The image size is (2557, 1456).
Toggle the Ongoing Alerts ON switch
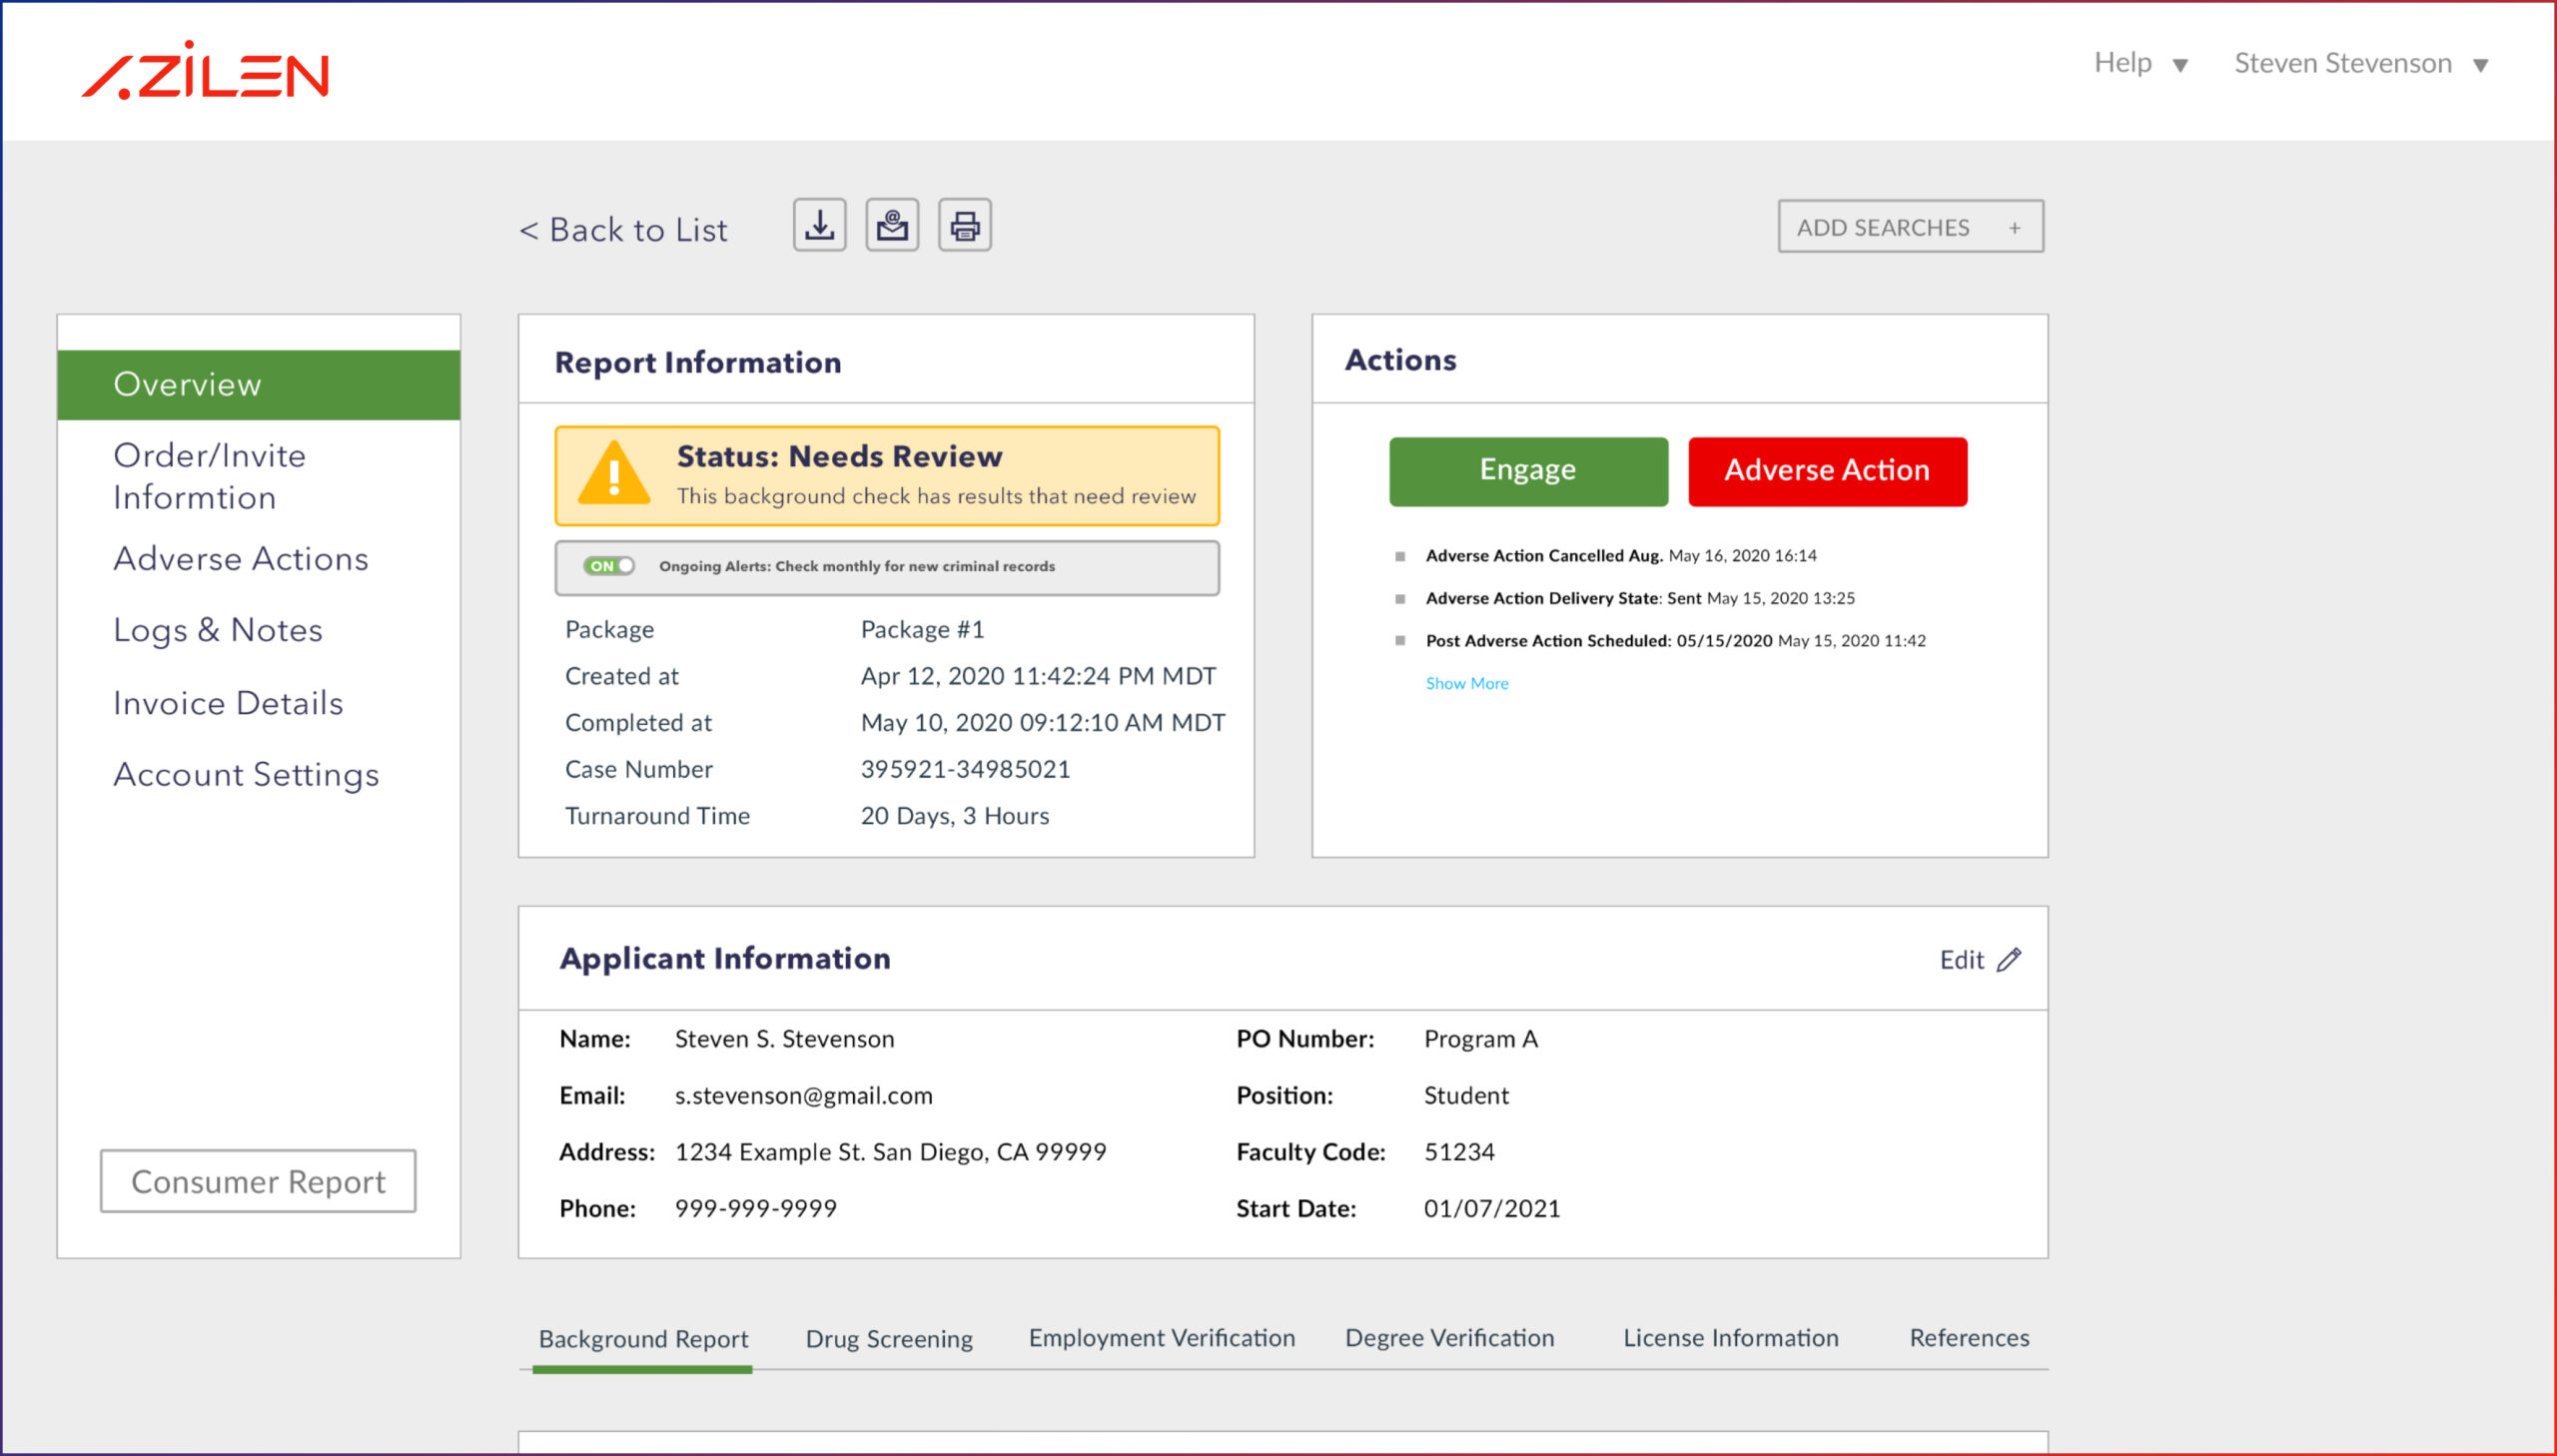pos(608,566)
